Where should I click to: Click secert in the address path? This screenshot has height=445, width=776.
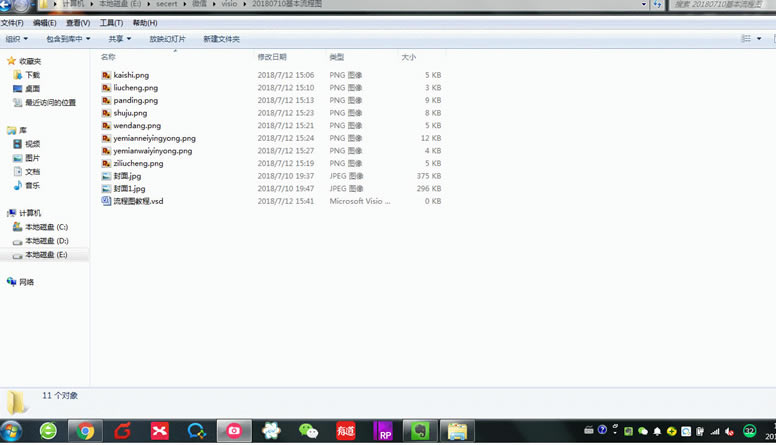(167, 4)
